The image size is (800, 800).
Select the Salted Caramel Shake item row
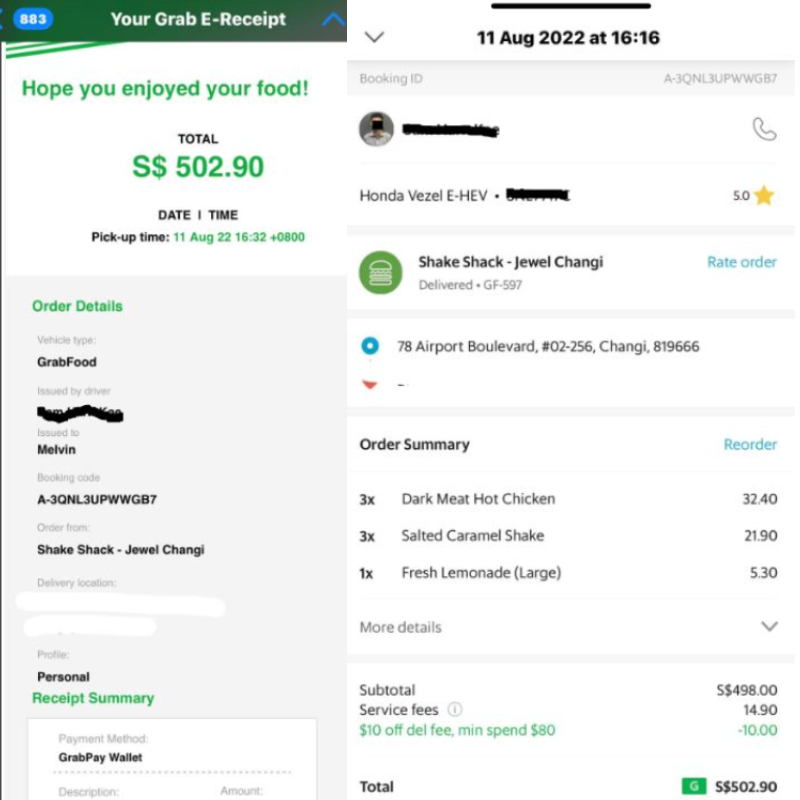point(568,536)
